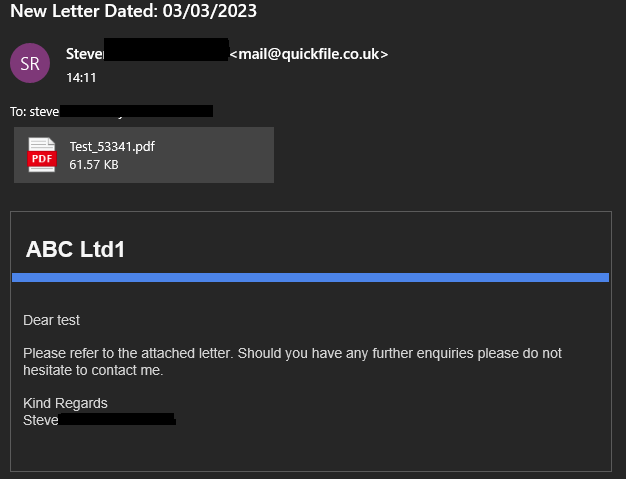Click the Please refer to attached letter sentence
The image size is (626, 479).
pos(292,353)
